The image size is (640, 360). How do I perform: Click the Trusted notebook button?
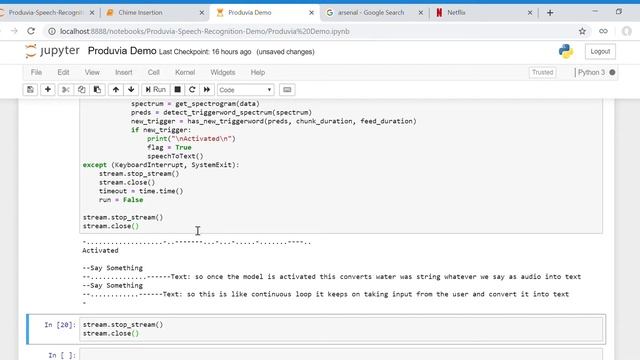542,73
